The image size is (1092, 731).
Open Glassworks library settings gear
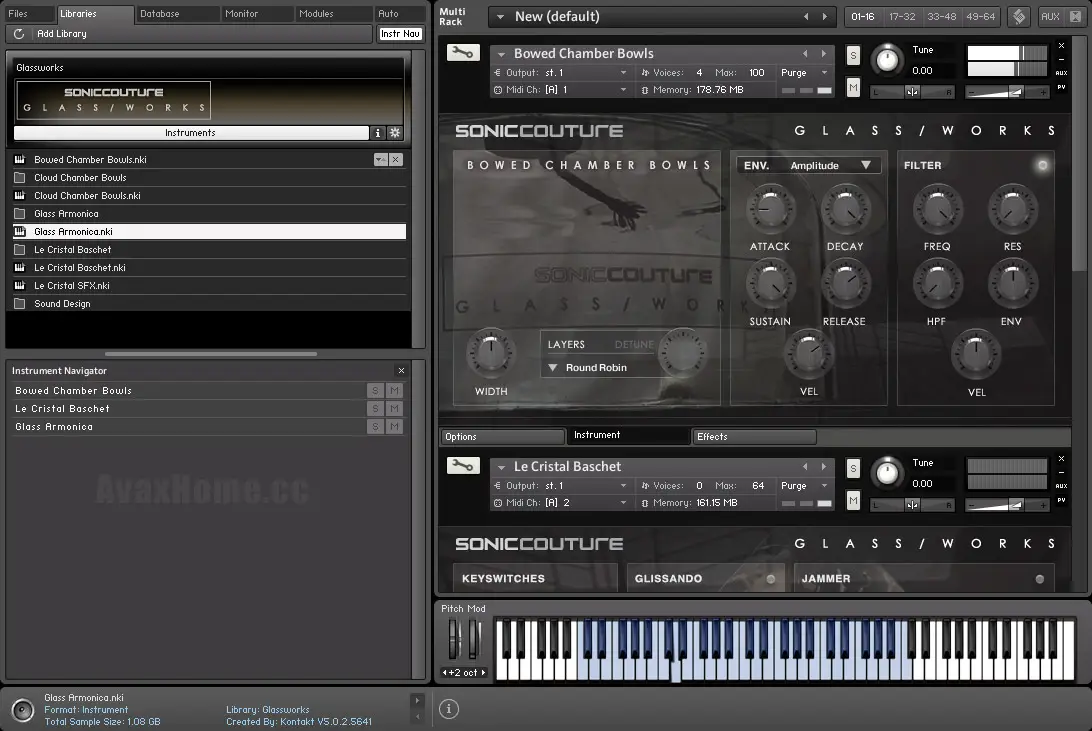395,132
